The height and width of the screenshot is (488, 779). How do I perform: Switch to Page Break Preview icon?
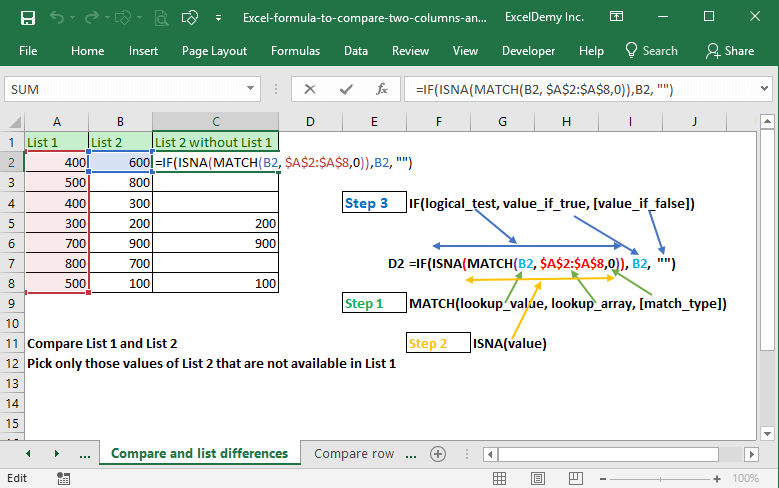[x=575, y=479]
